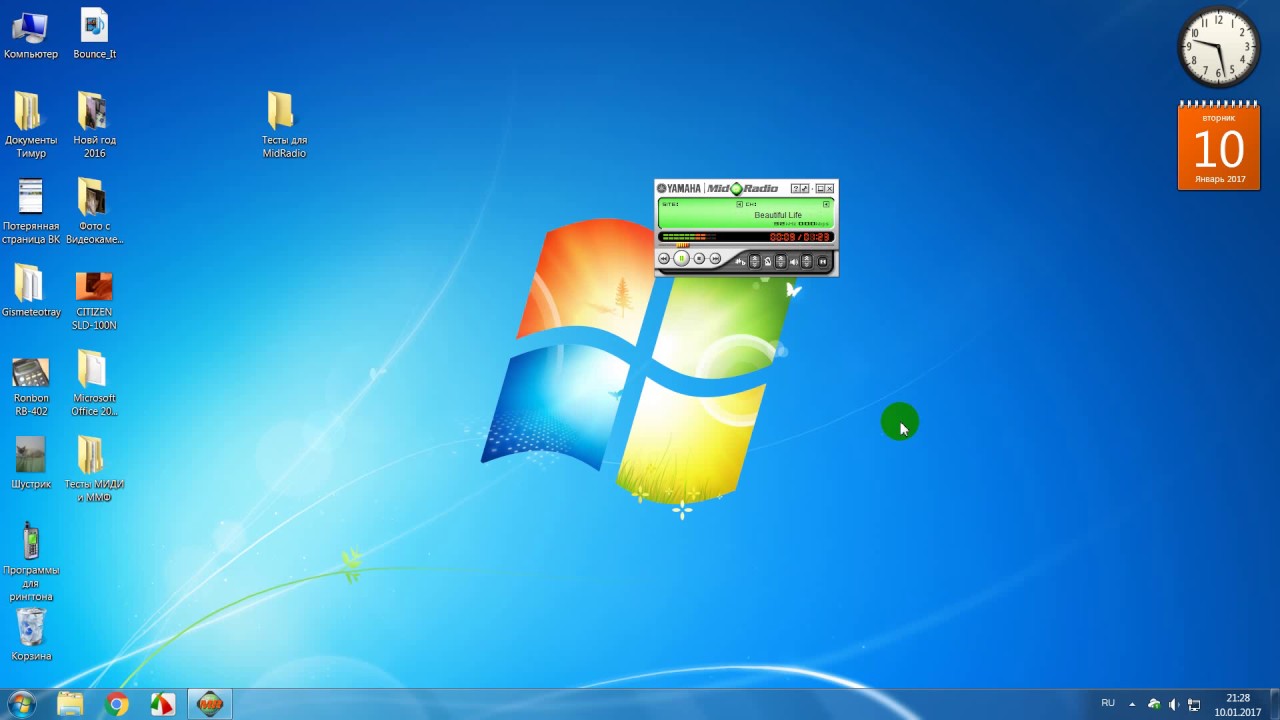This screenshot has height=720, width=1280.
Task: Click the Show desktop strip beside the clock
Action: 1274,704
